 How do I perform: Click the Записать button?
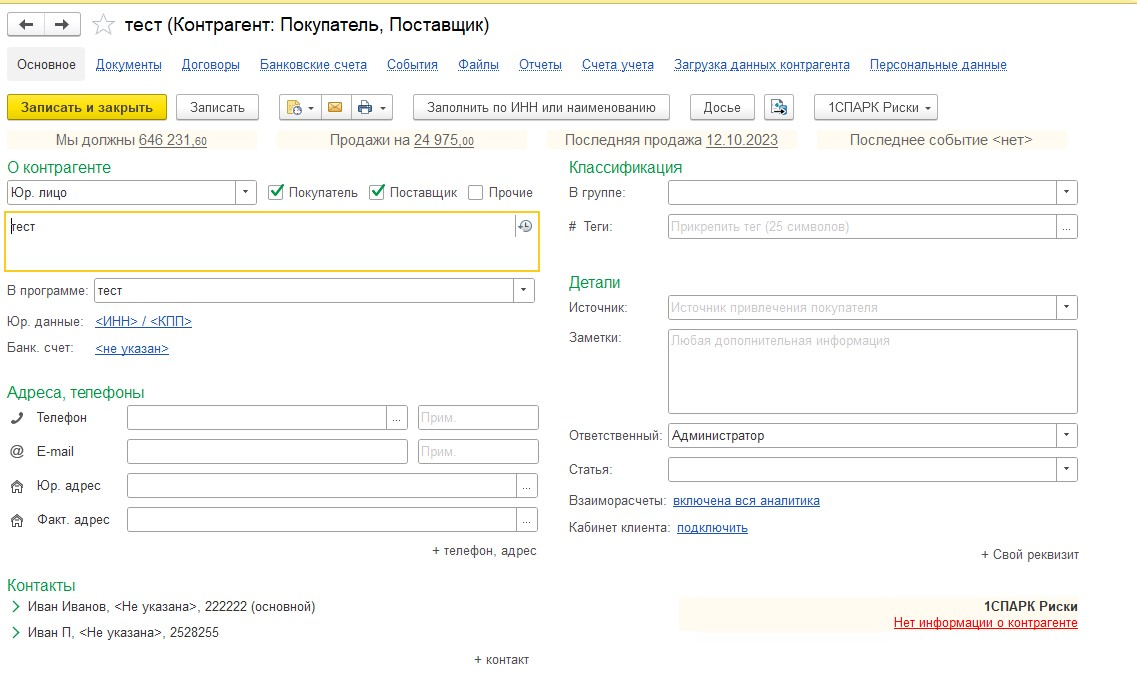pos(218,107)
